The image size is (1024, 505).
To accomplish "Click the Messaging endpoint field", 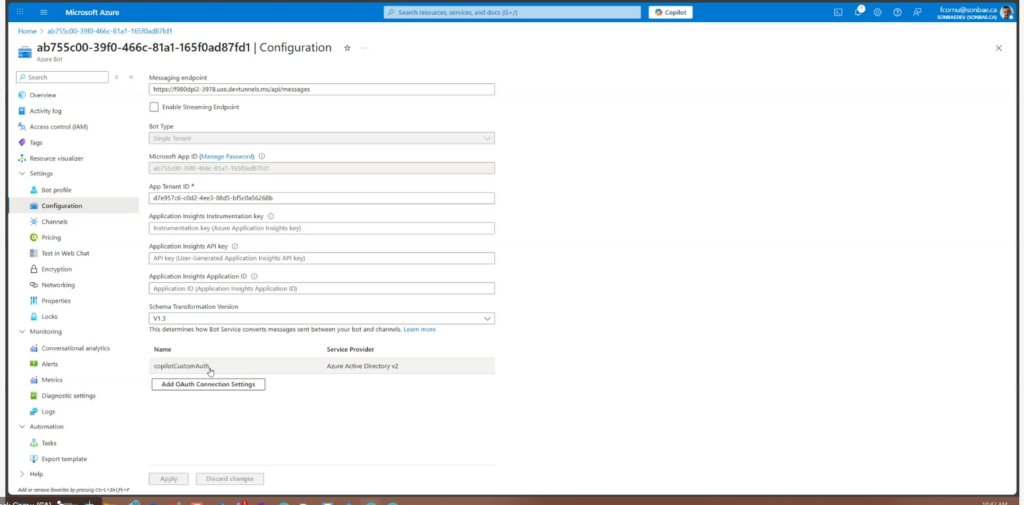I will tap(321, 90).
